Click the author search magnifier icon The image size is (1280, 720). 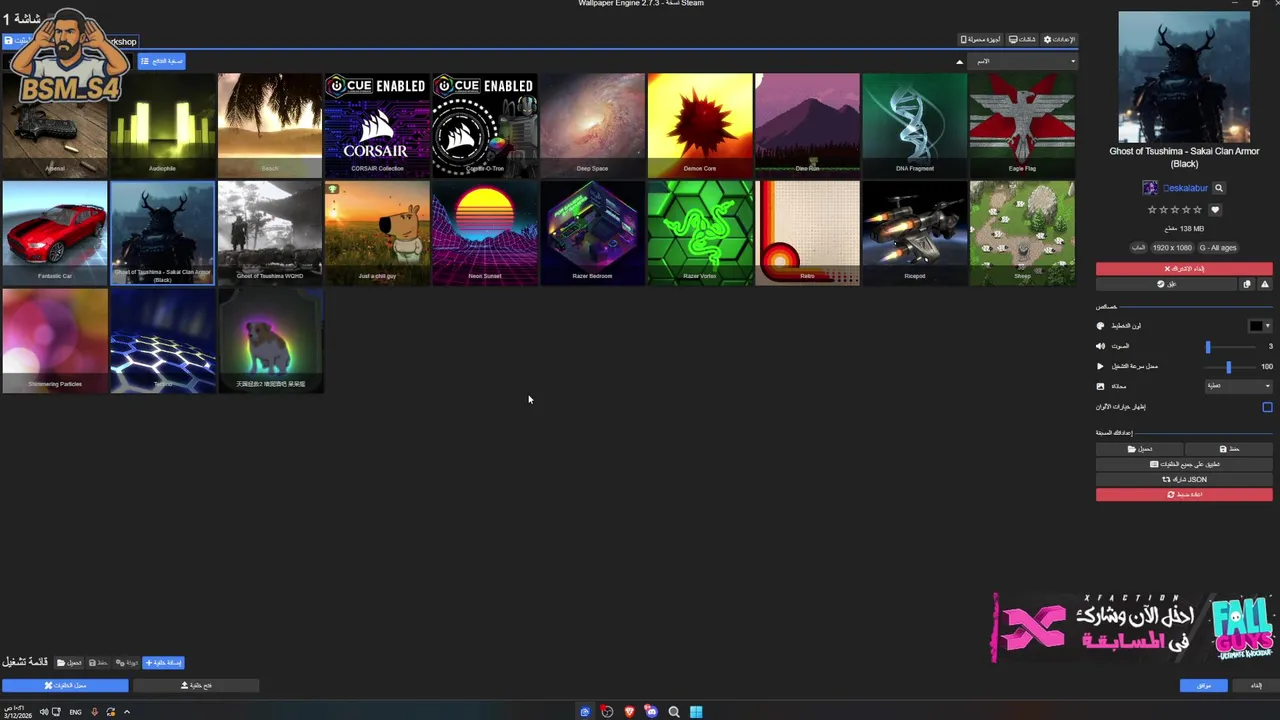pos(1218,188)
